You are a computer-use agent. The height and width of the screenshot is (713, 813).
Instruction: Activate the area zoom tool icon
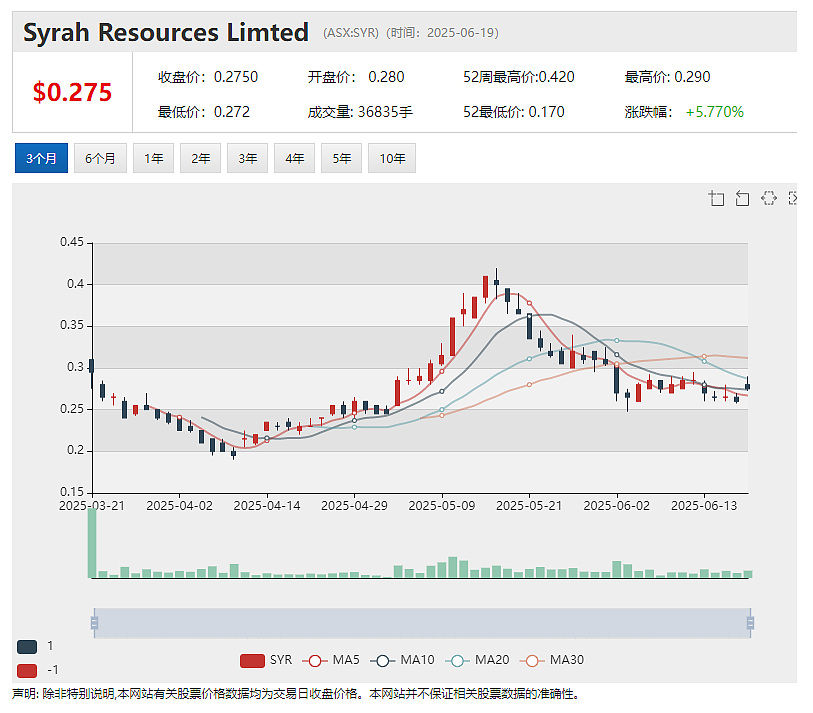pos(717,198)
